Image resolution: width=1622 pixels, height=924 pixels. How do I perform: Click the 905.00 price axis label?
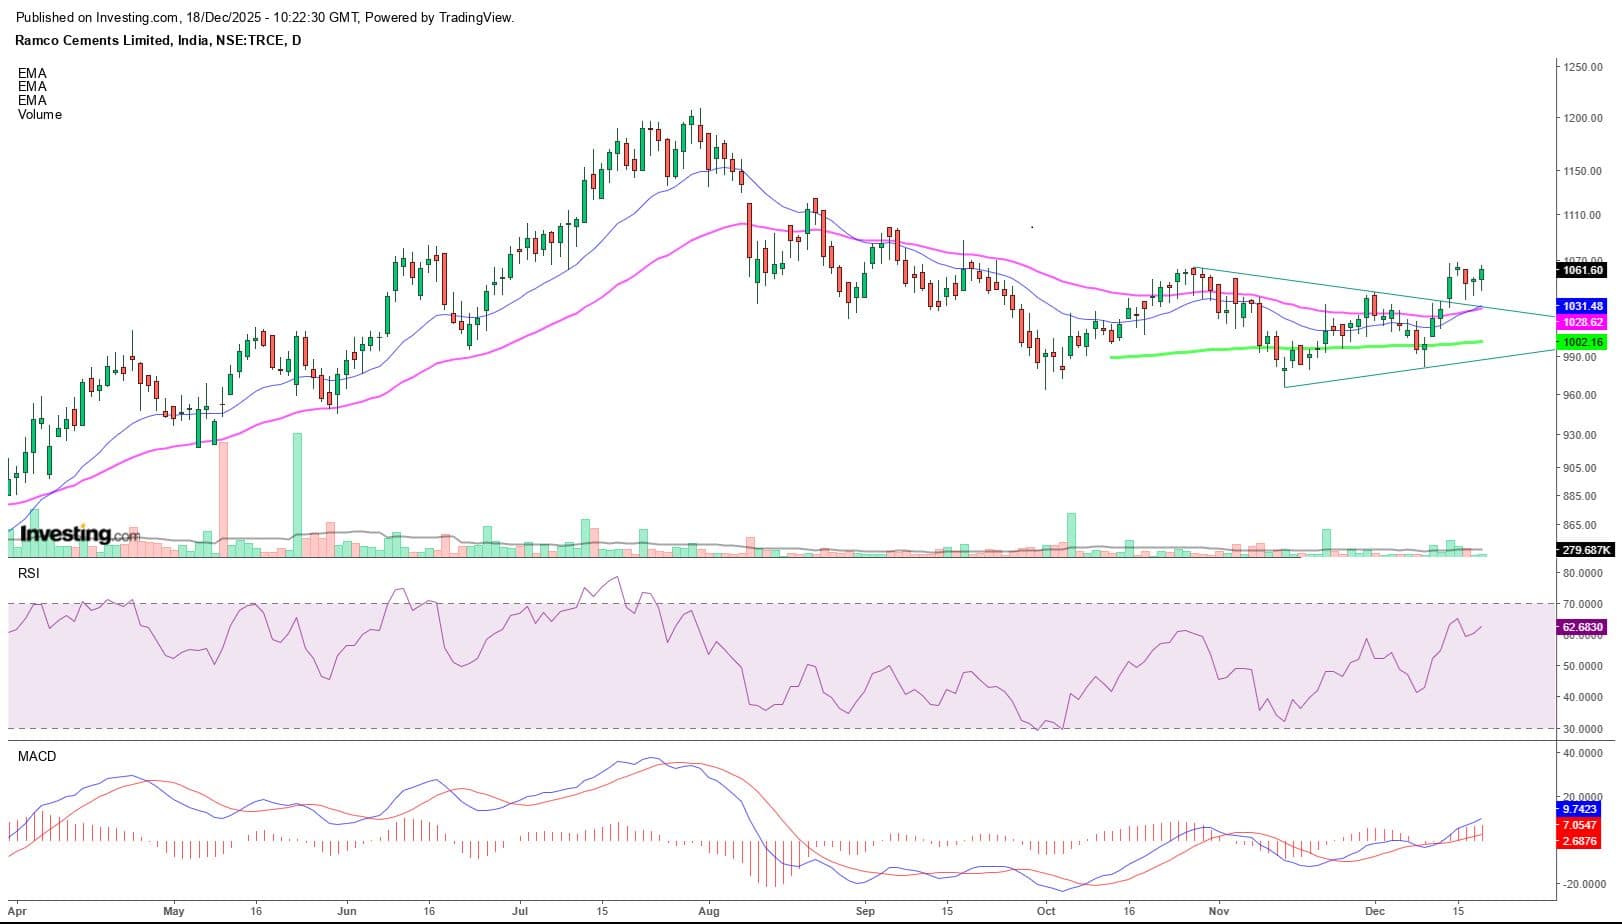pos(1580,468)
